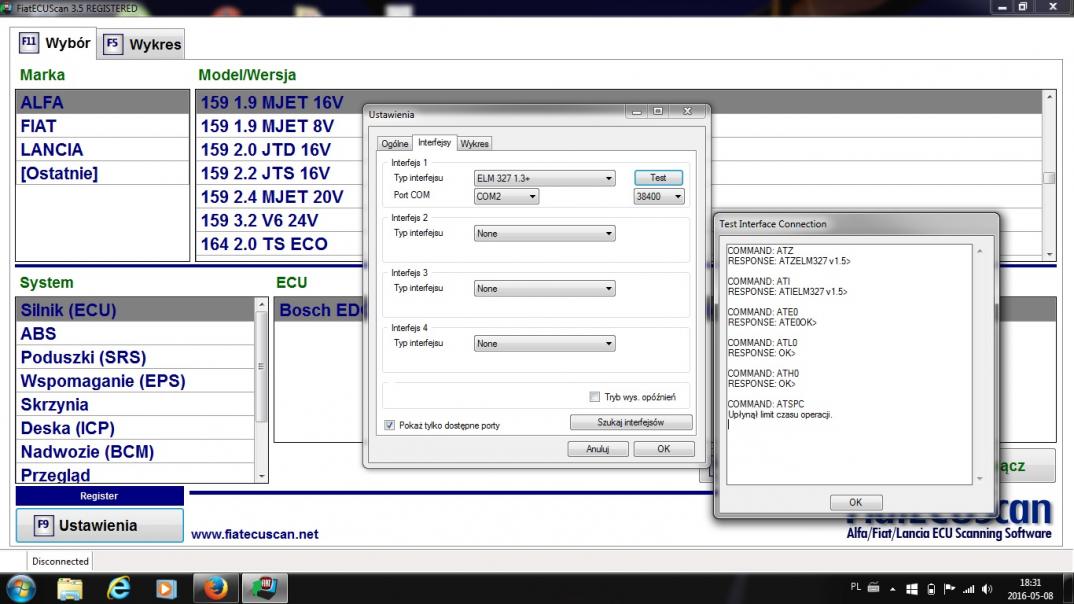The width and height of the screenshot is (1074, 604).
Task: Click inside the test log text area
Action: pos(849,364)
